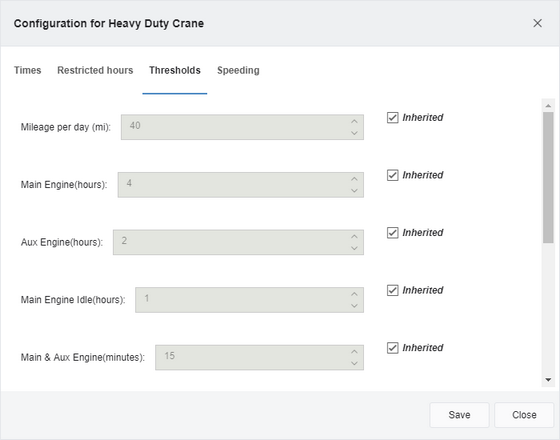Disable Inherited for Aux Engine hours
Viewport: 560px width, 440px height.
pyautogui.click(x=392, y=232)
